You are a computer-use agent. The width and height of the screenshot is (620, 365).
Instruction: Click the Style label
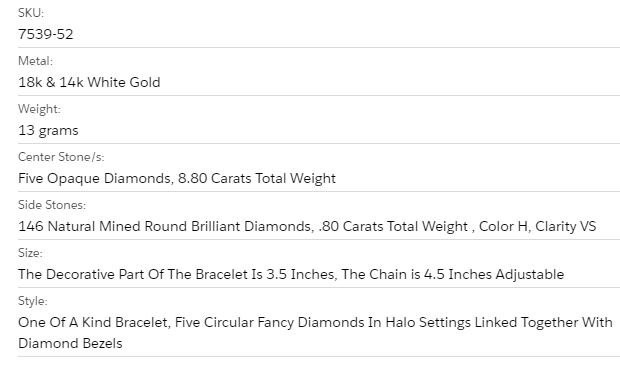point(32,301)
